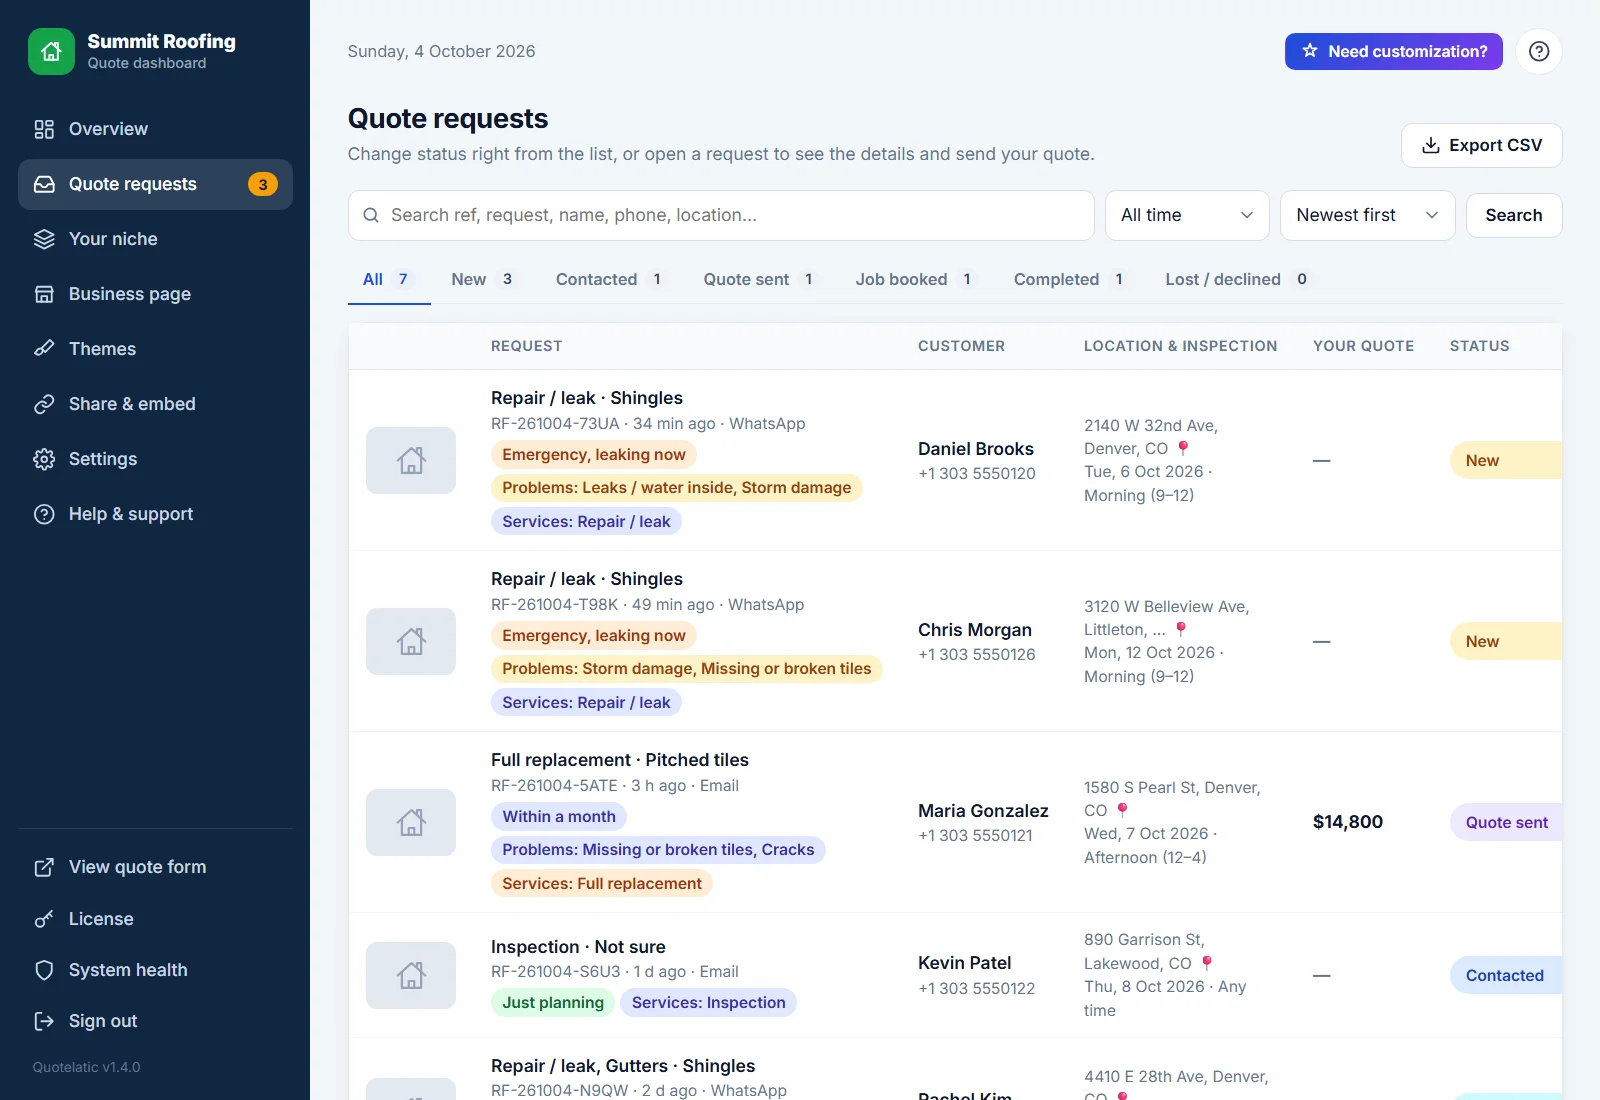The height and width of the screenshot is (1100, 1600).
Task: Change the New status of Chris Morgan request
Action: [1506, 641]
